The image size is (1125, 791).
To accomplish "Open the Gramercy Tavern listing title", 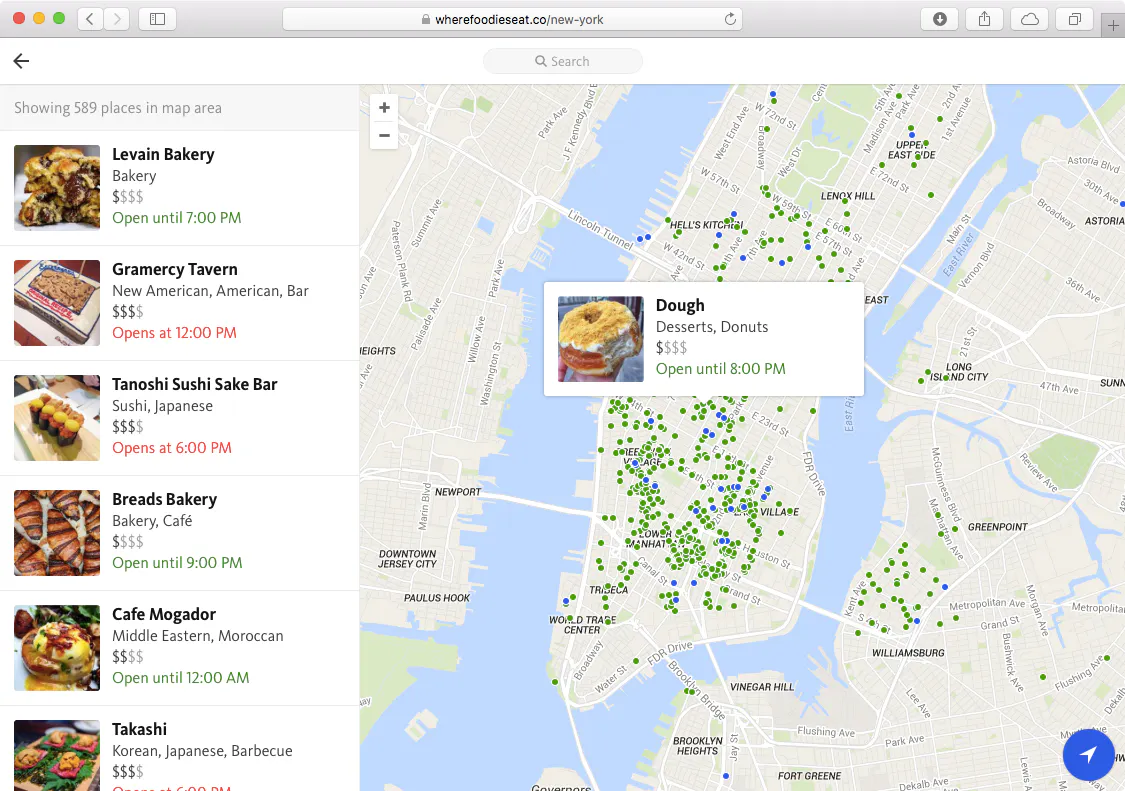I will click(174, 269).
